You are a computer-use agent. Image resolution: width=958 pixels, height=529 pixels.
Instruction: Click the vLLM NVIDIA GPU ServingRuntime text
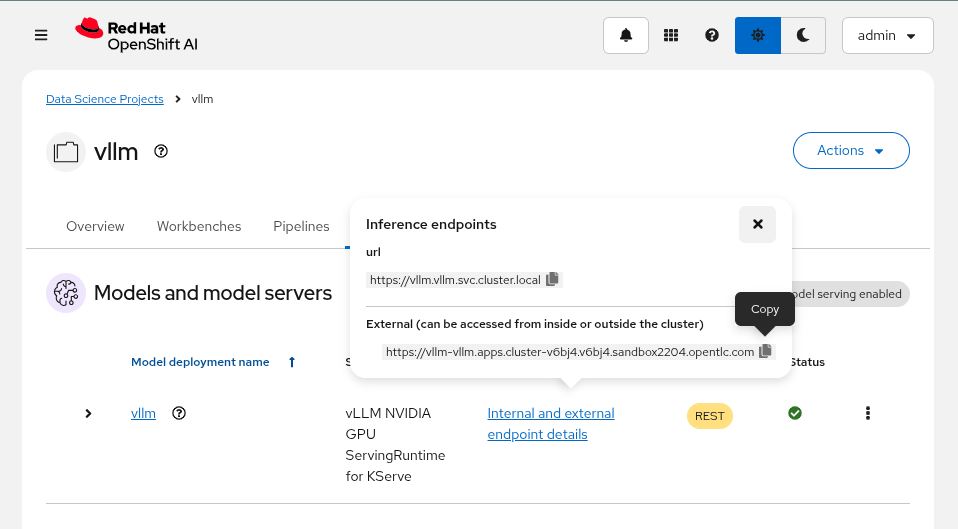point(395,445)
